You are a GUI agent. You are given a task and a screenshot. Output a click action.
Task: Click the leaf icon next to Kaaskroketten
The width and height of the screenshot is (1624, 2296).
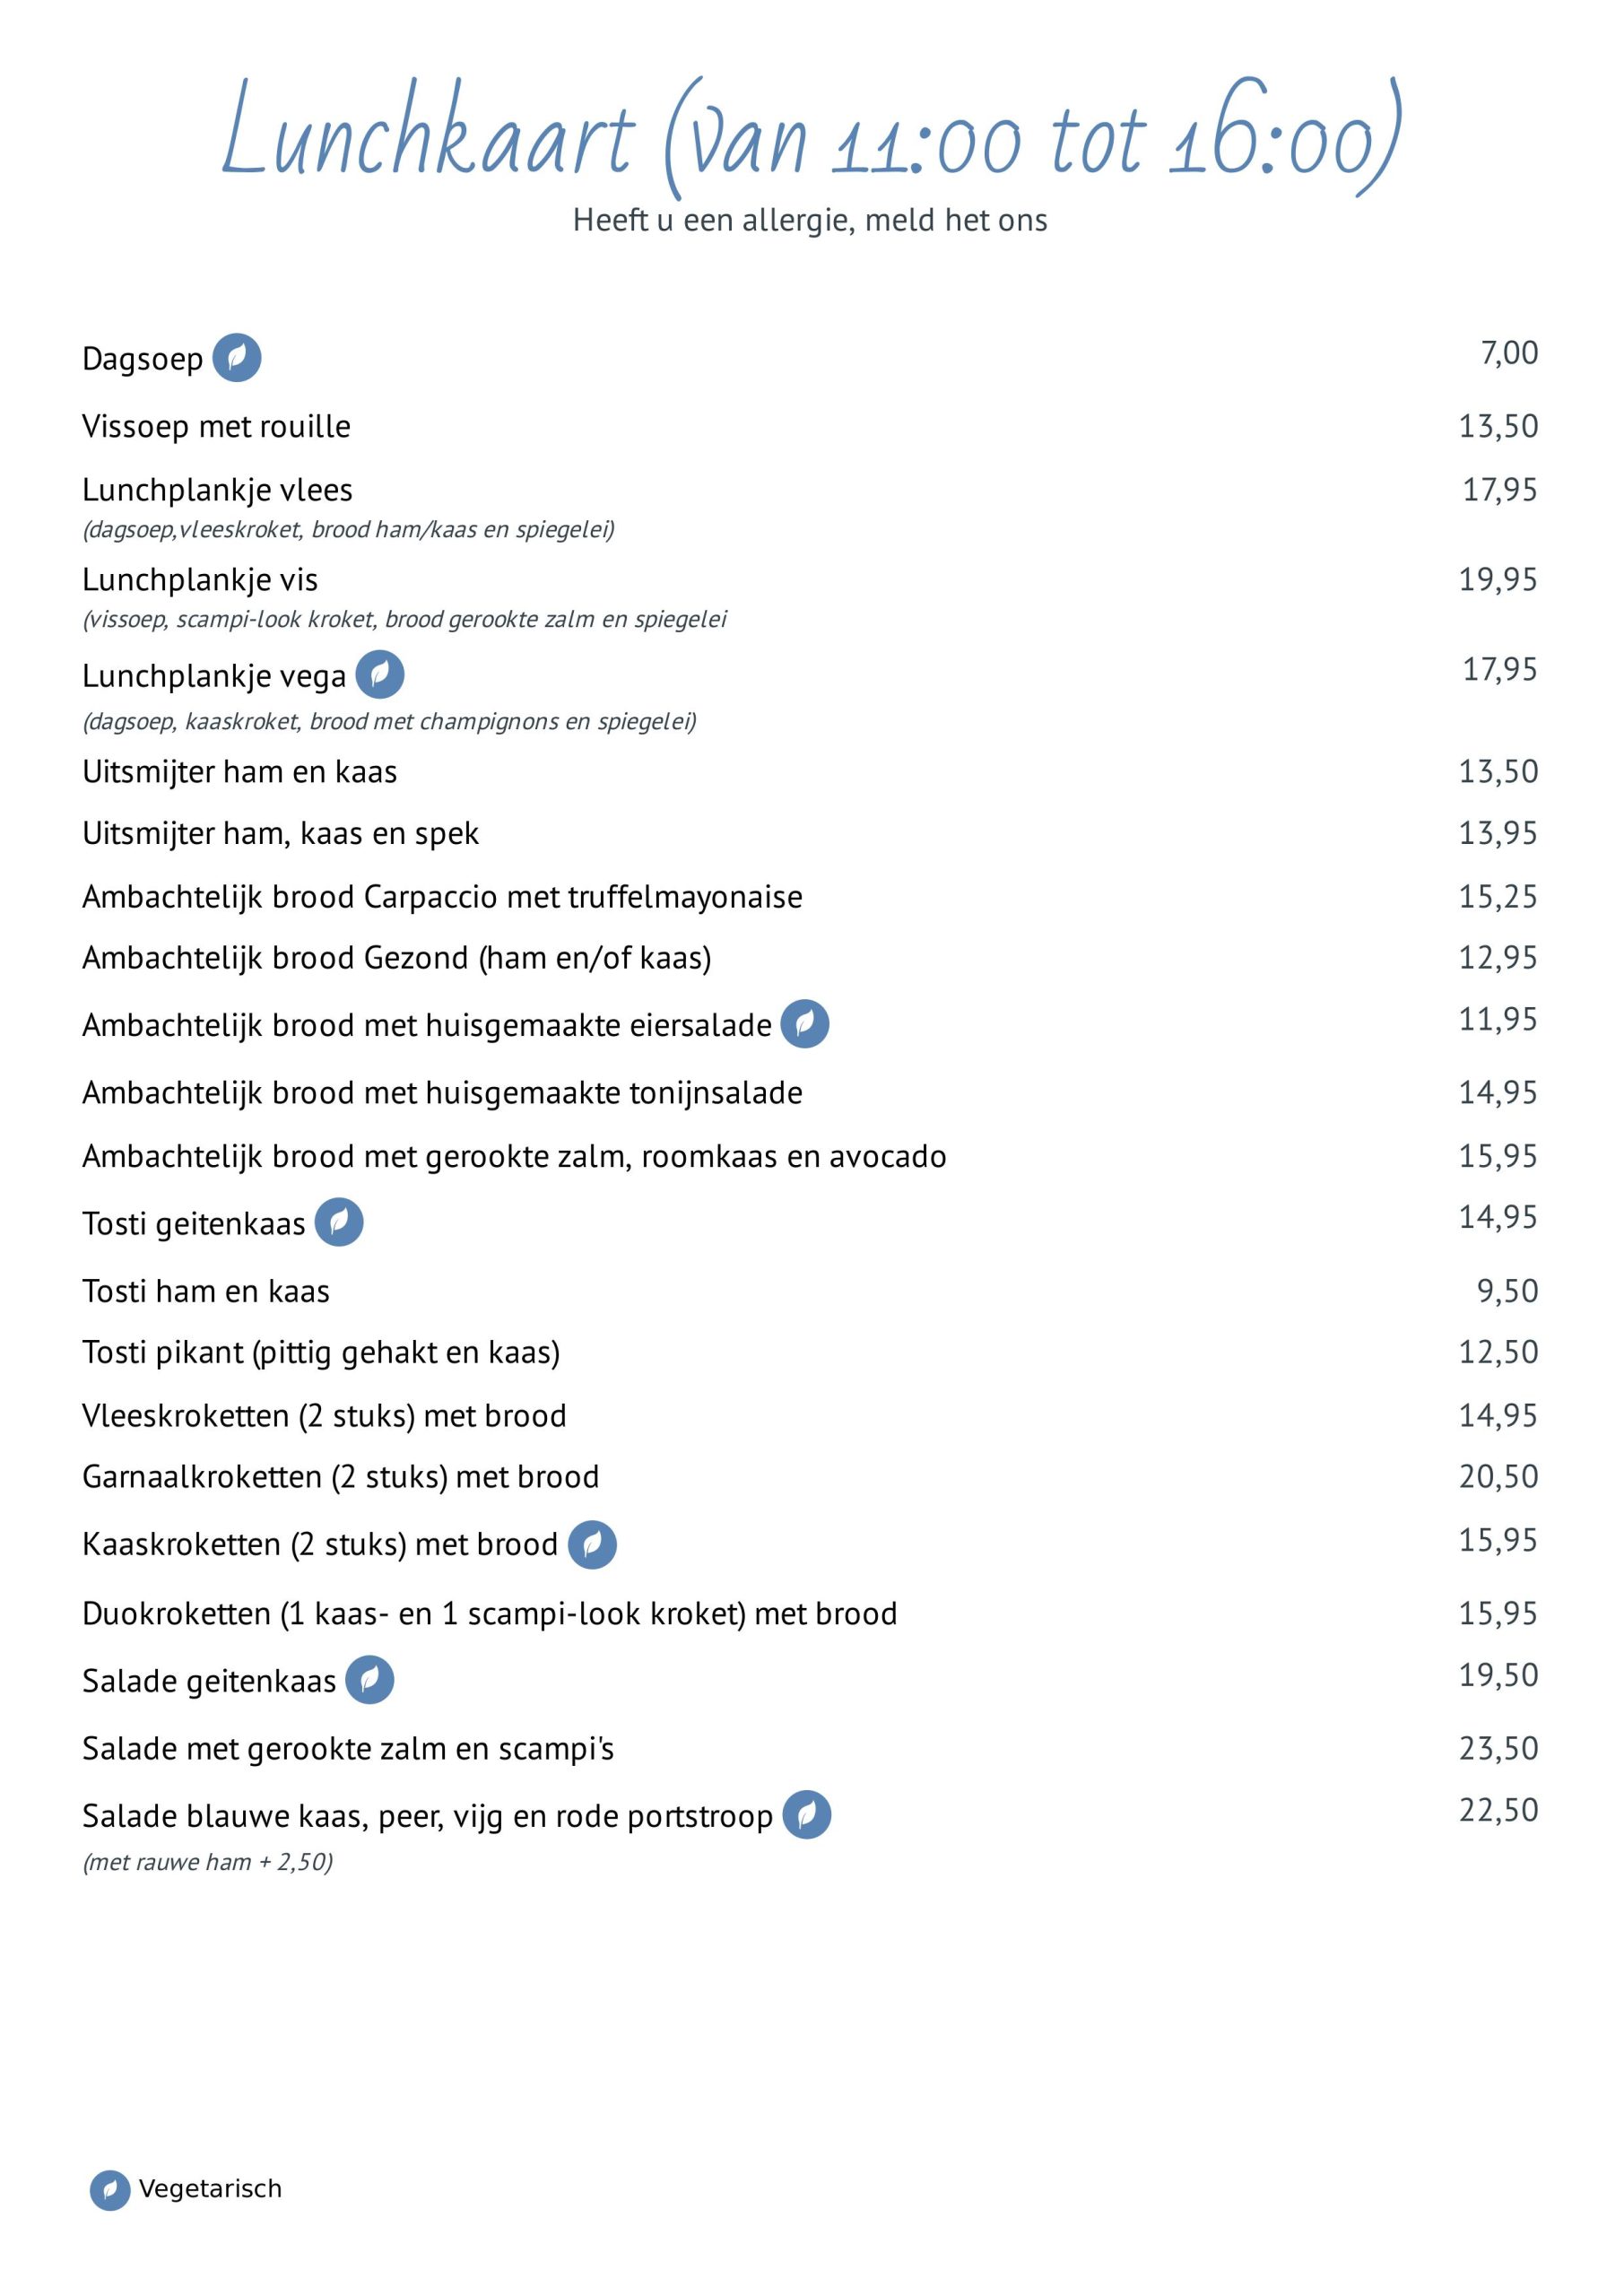[592, 1545]
